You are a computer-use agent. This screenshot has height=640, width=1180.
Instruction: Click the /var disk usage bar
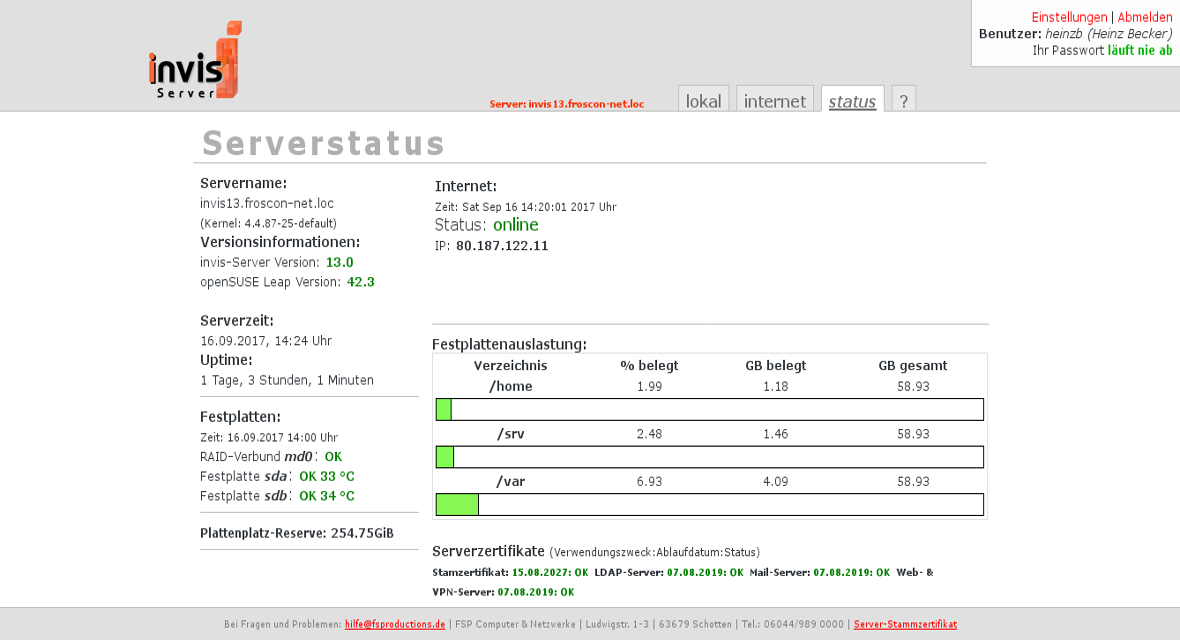710,504
